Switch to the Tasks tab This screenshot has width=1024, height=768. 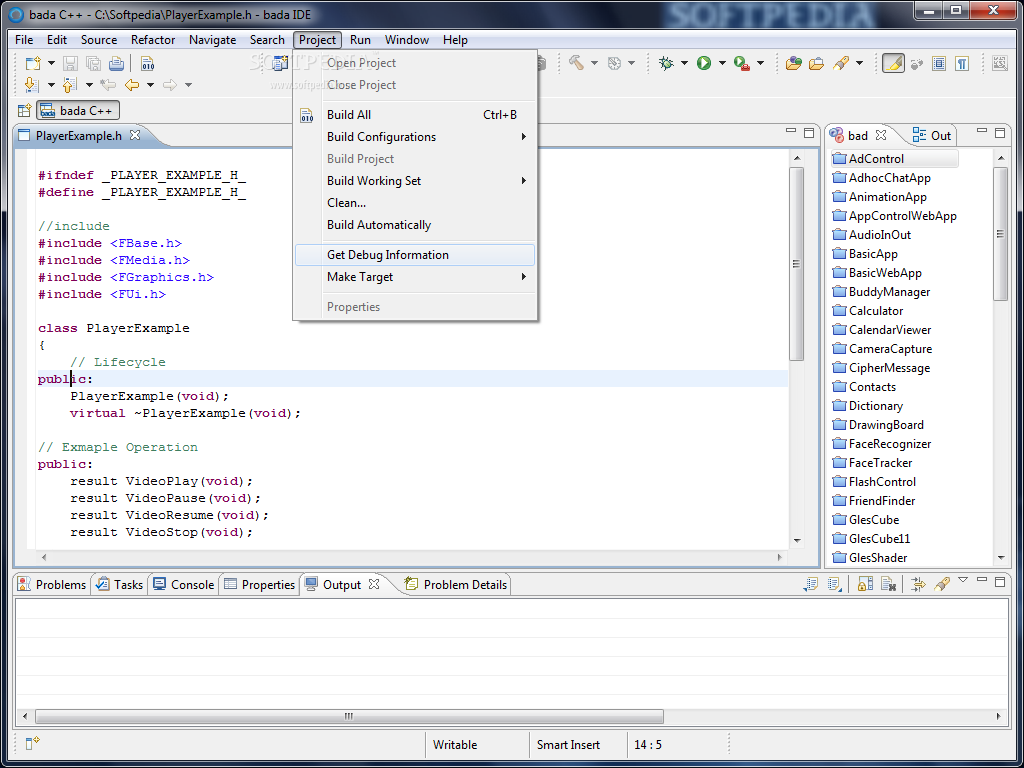(120, 584)
